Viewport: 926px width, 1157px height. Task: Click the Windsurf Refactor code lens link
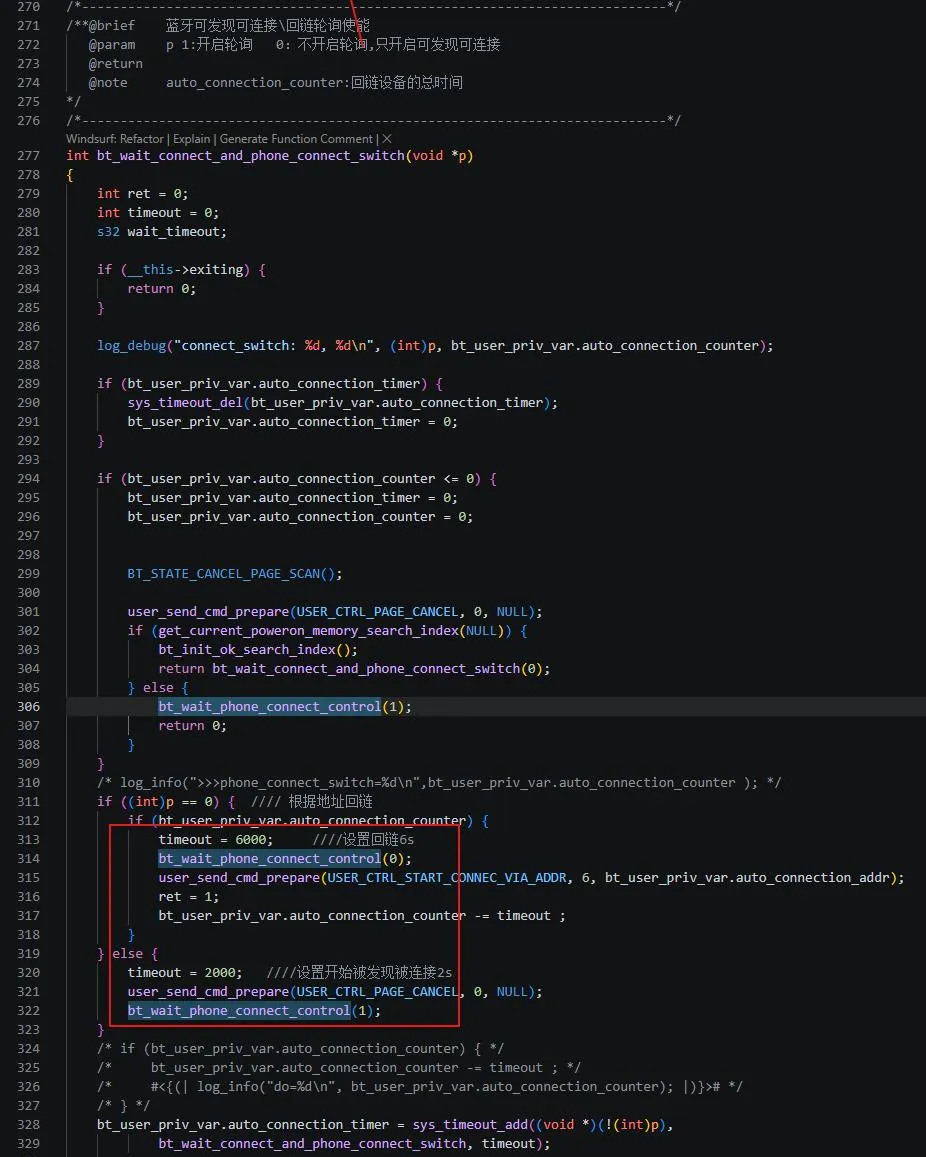pos(115,139)
